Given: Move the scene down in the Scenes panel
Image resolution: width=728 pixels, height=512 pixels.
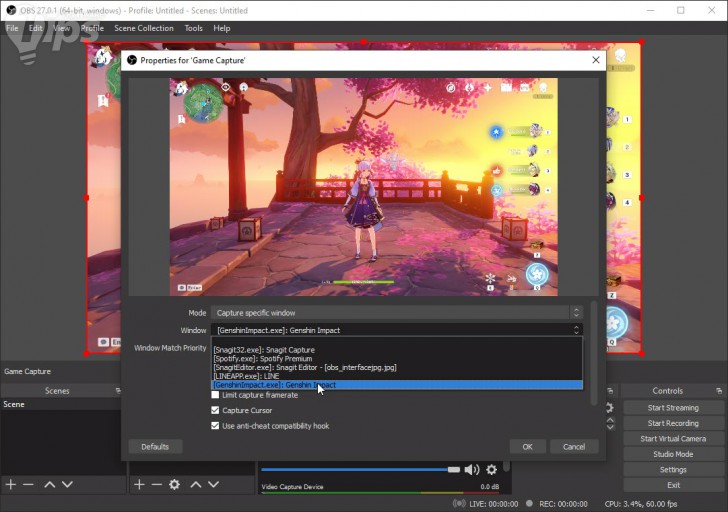Looking at the screenshot, I should coord(67,485).
